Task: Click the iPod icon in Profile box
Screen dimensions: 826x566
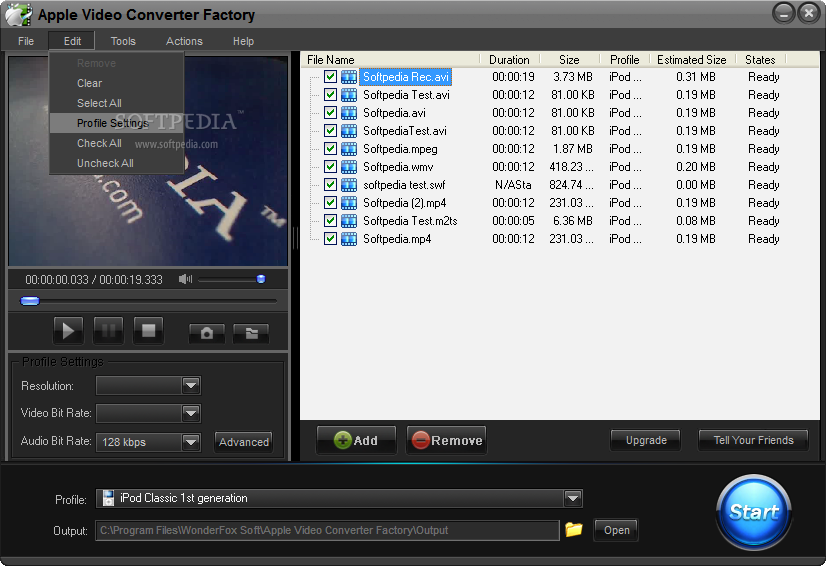Action: (108, 498)
